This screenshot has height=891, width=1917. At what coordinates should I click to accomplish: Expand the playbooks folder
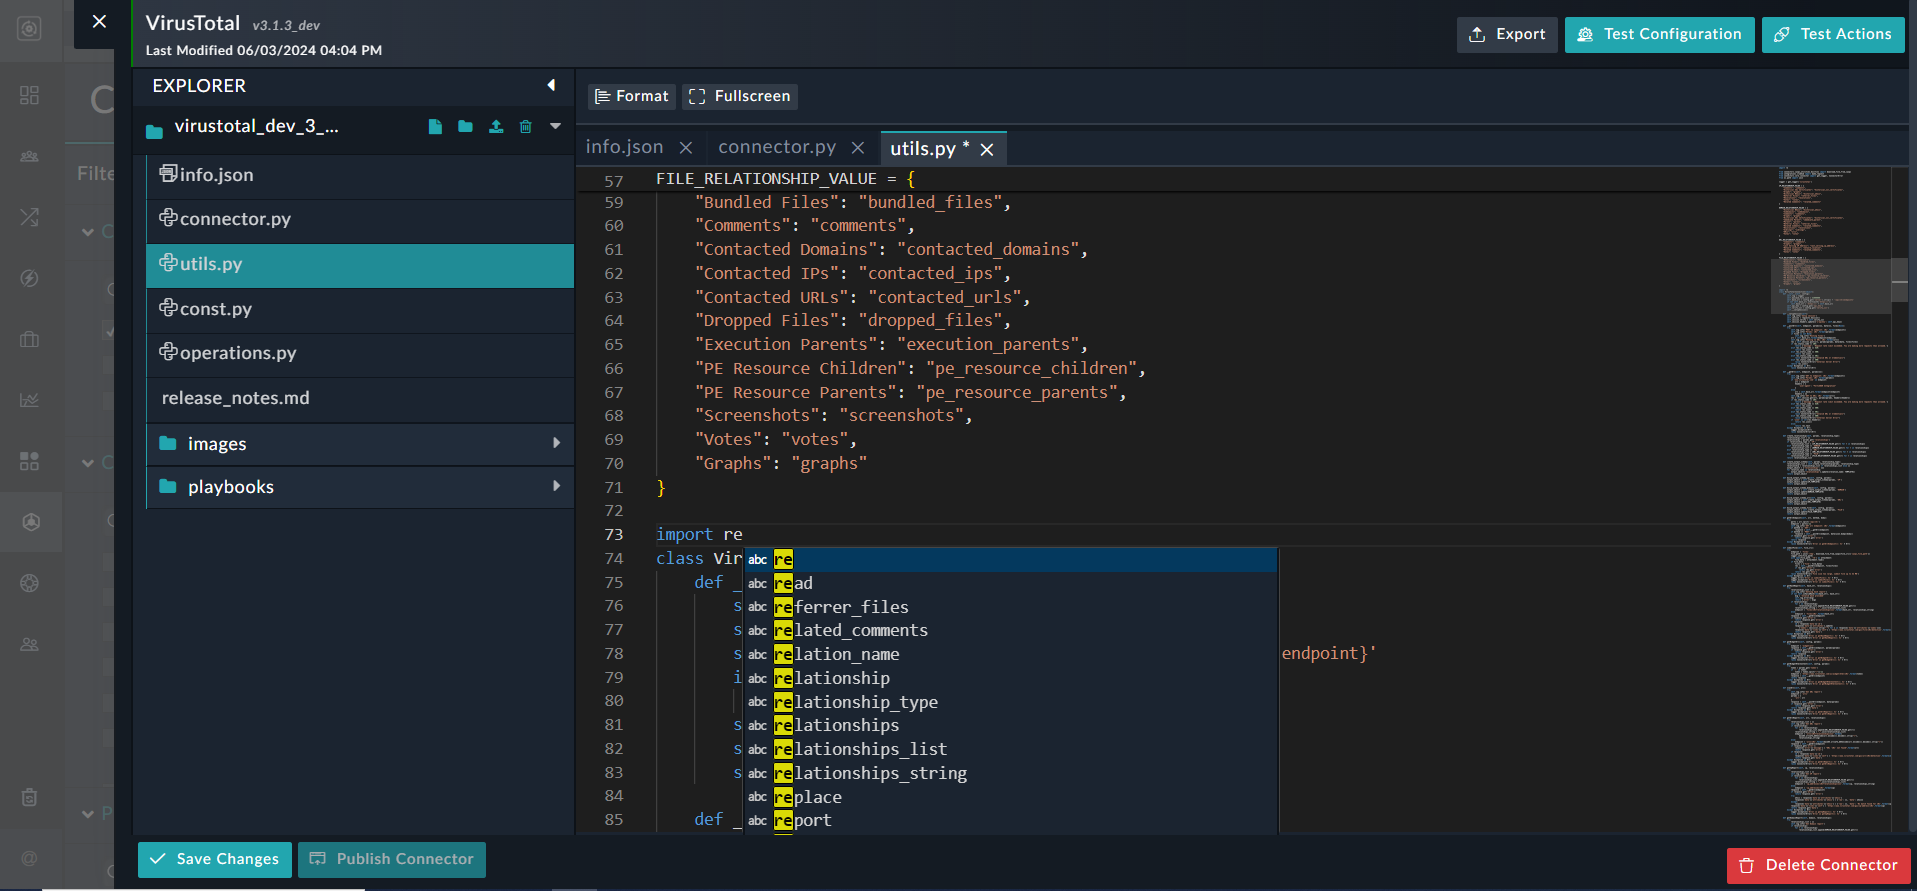tap(556, 486)
